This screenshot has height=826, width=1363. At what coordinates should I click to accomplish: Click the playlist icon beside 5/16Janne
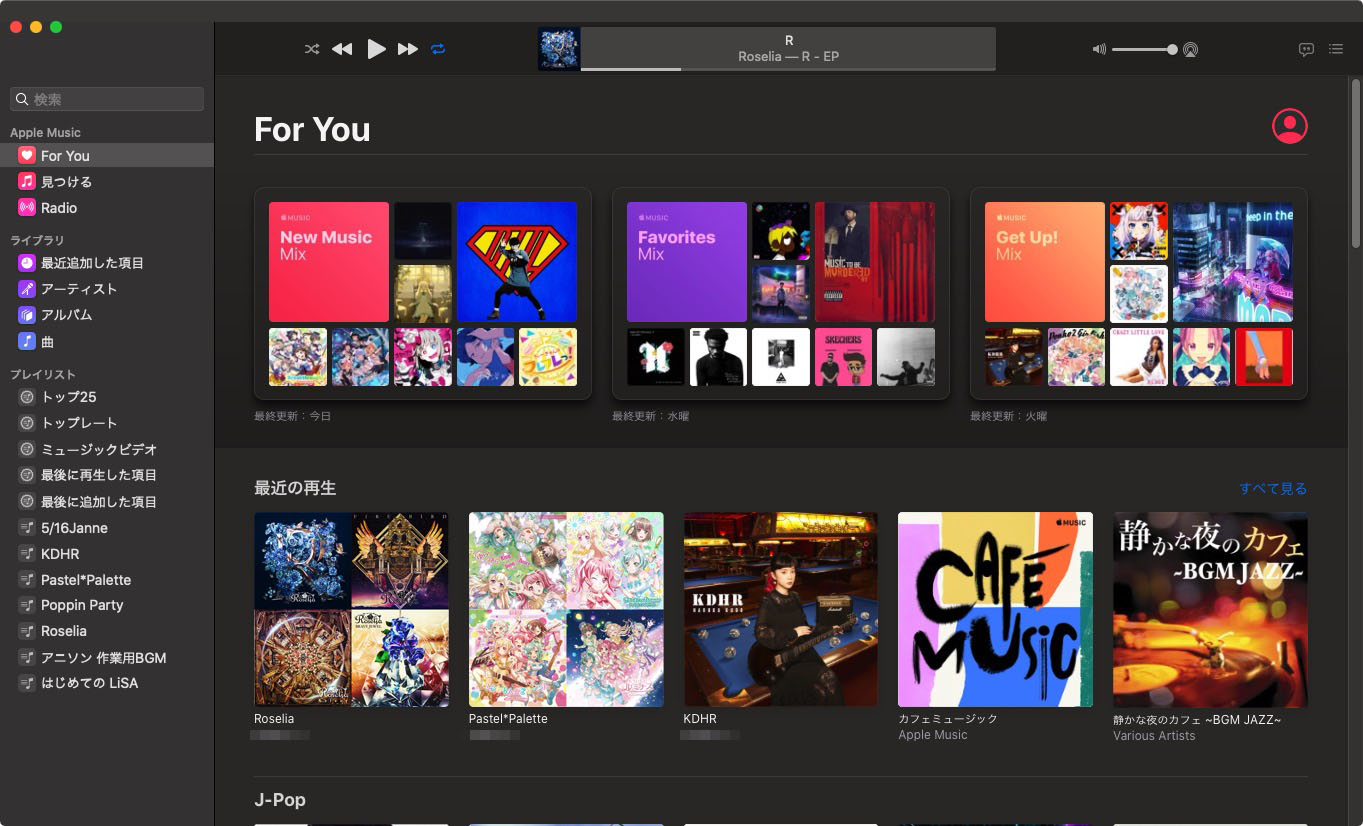coord(27,528)
